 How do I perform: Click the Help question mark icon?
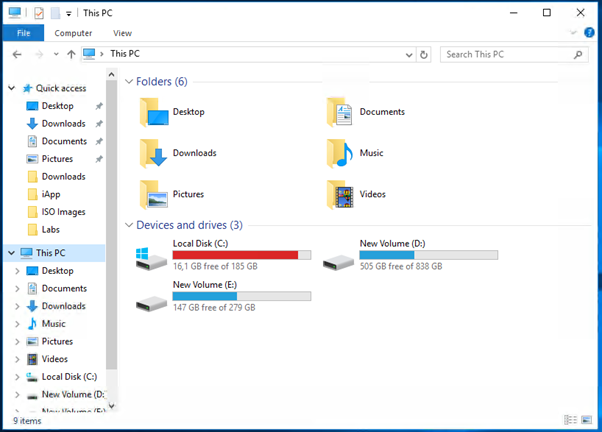[589, 33]
